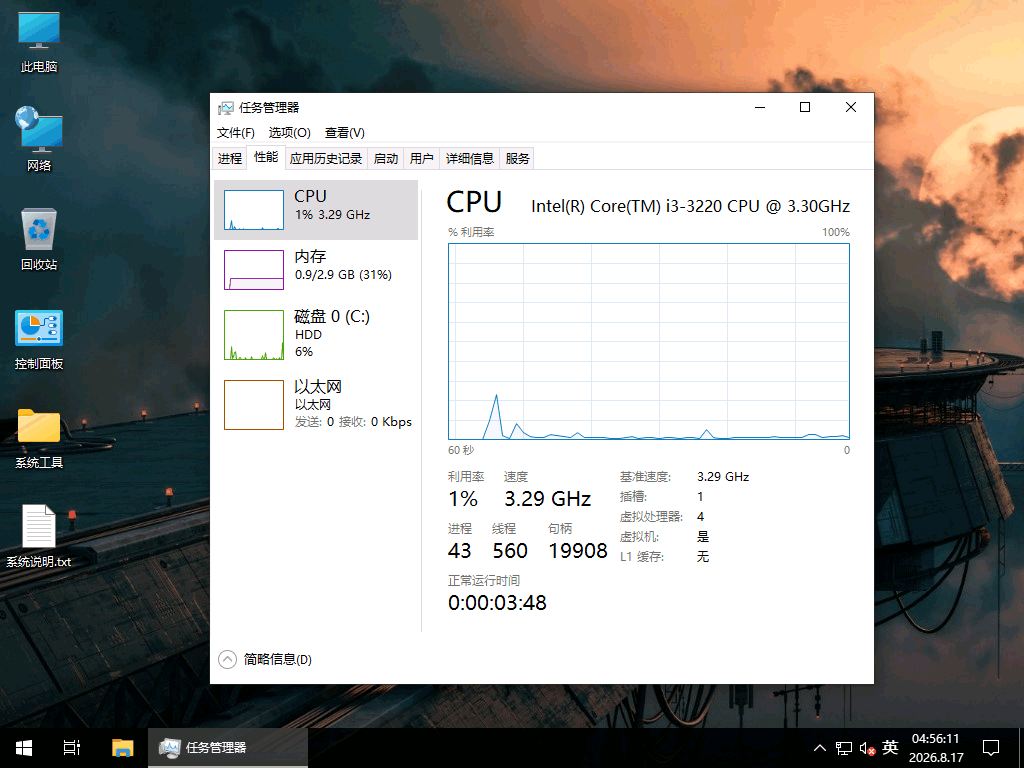Click the CPU utilization graph

[648, 342]
